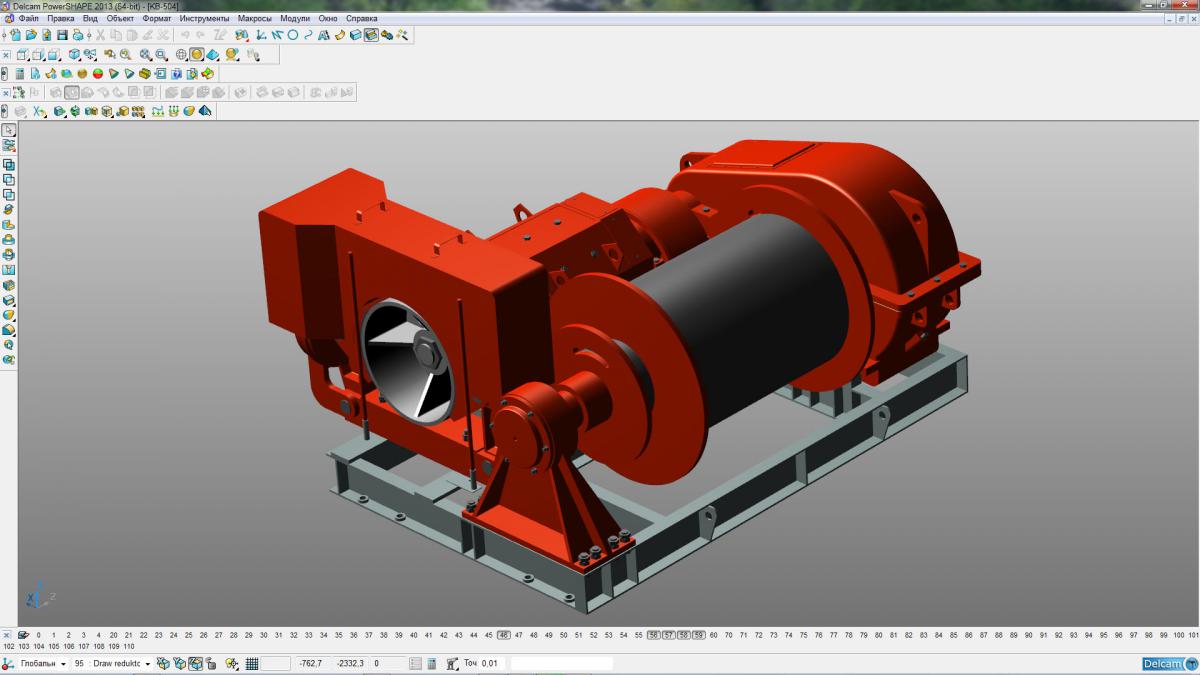The image size is (1200, 675).
Task: Toggle level 56 visibility
Action: [654, 635]
